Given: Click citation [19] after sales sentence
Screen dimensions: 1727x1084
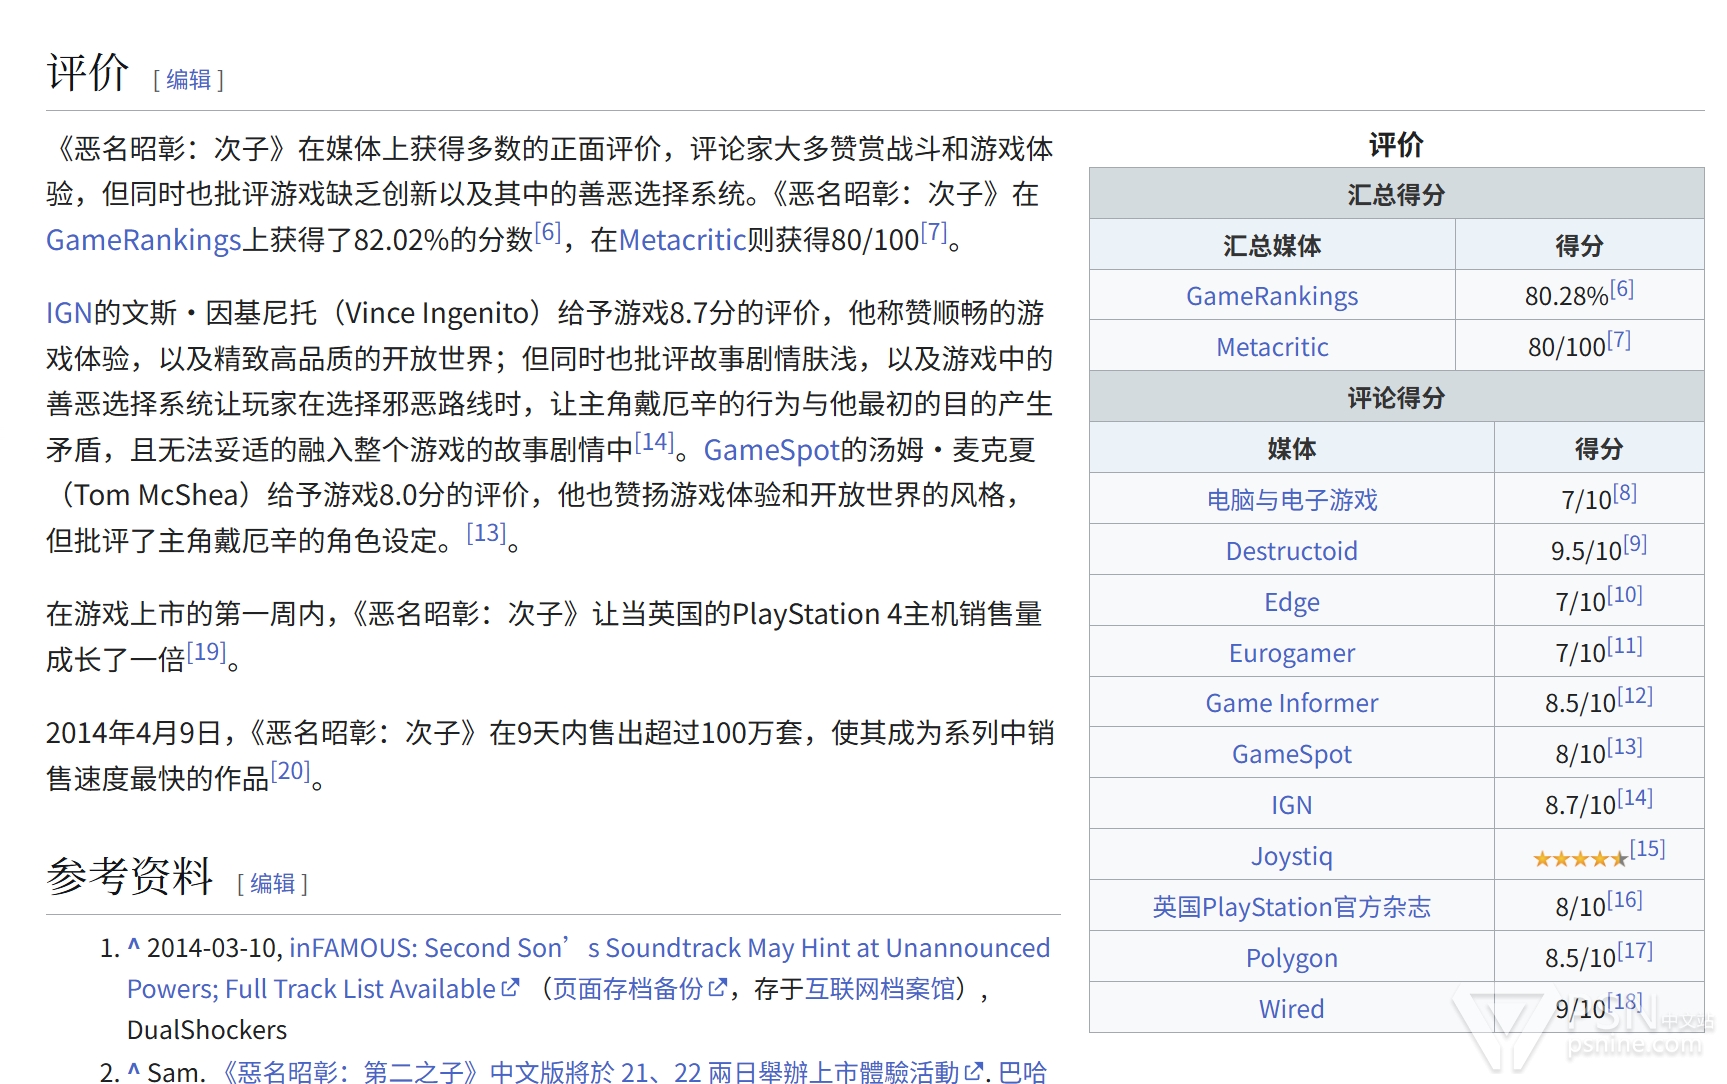Looking at the screenshot, I should coord(206,653).
